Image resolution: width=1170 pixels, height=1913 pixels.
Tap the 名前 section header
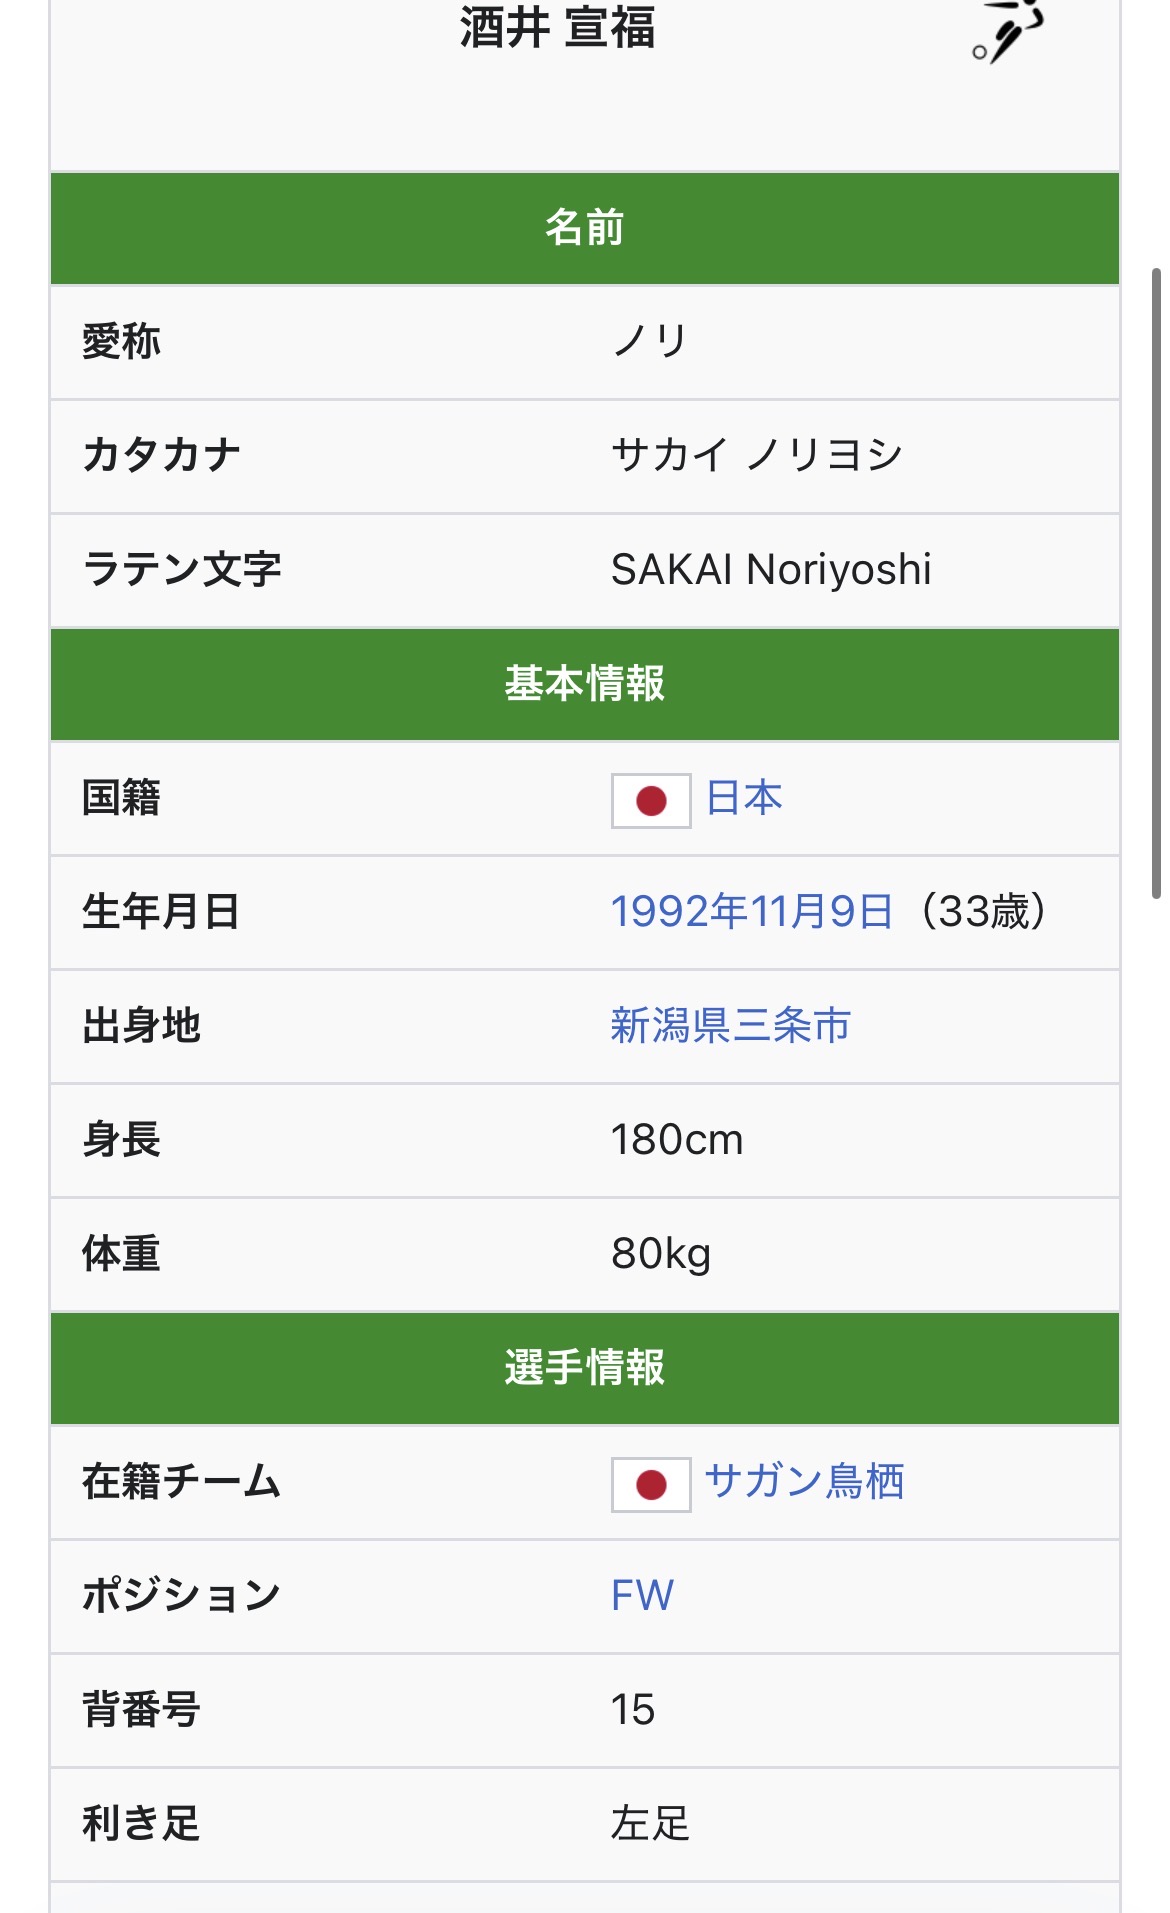click(584, 228)
